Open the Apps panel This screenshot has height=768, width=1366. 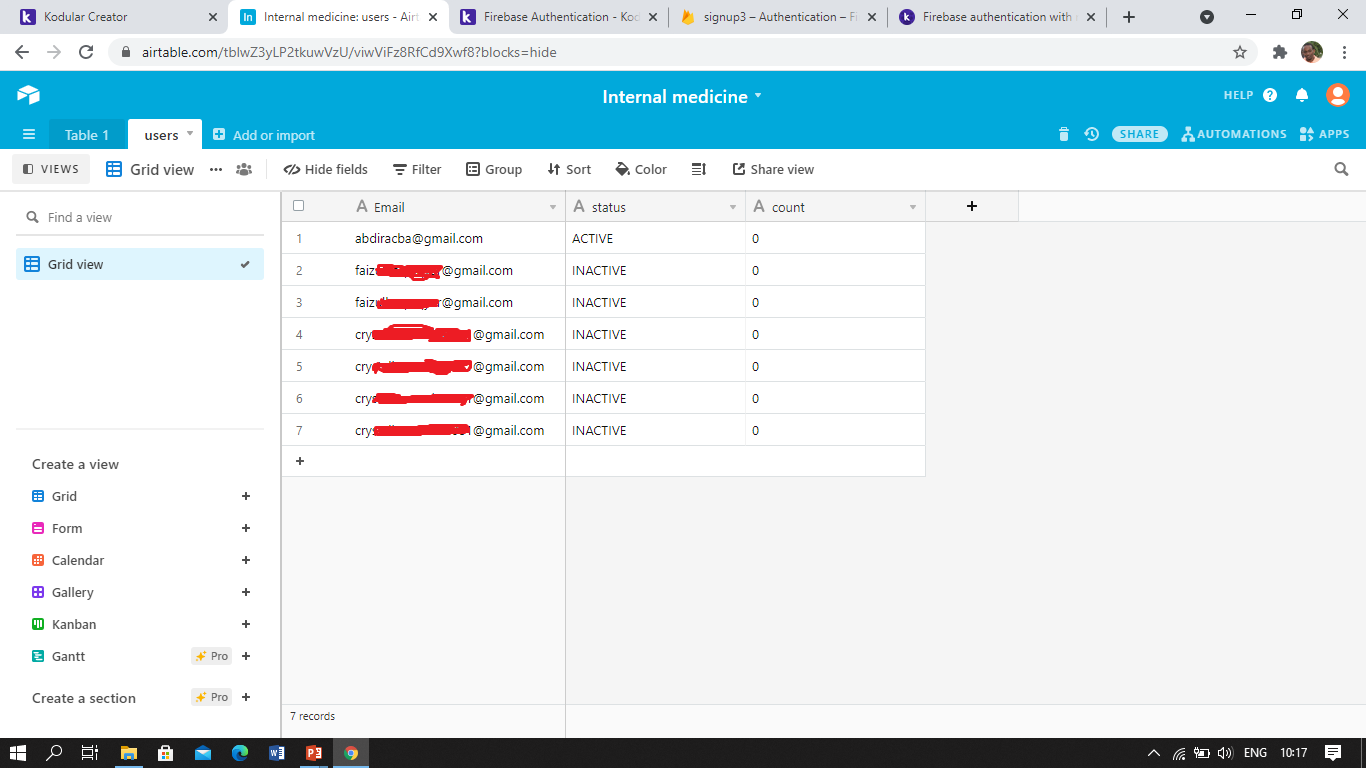[1324, 133]
